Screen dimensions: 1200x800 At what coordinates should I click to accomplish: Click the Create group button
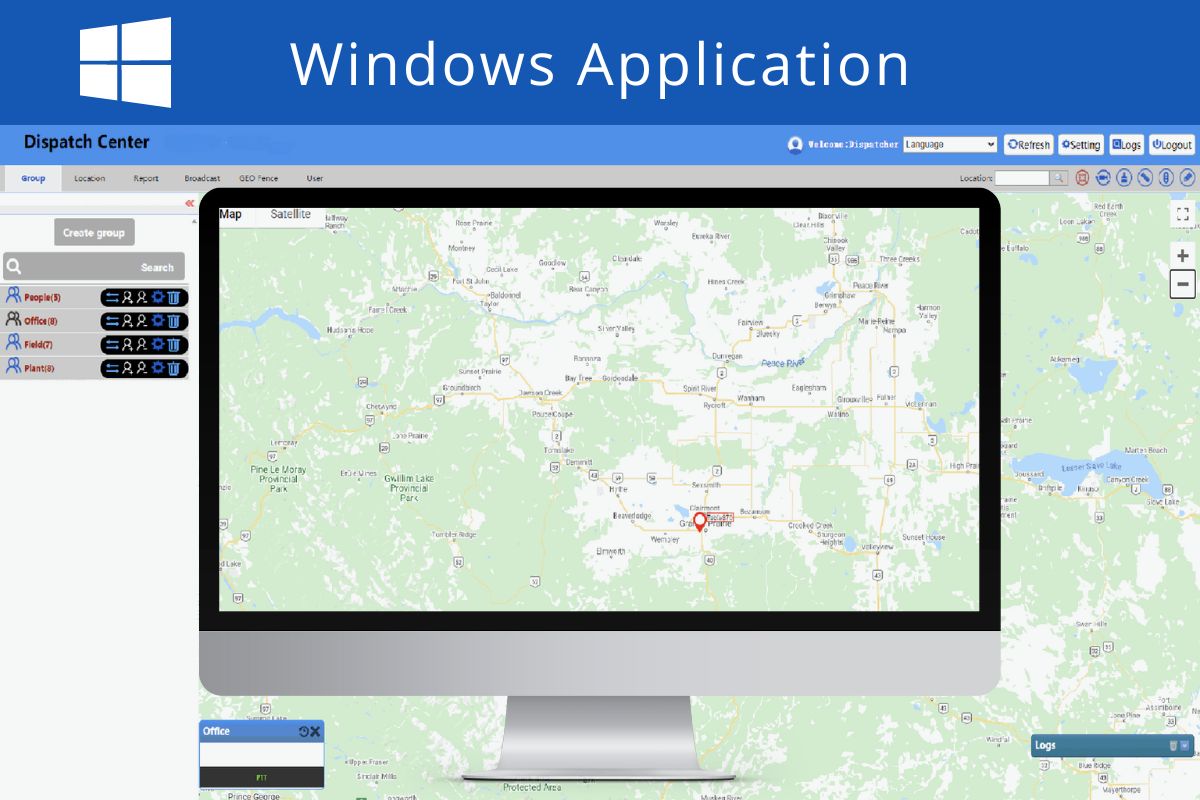[94, 233]
